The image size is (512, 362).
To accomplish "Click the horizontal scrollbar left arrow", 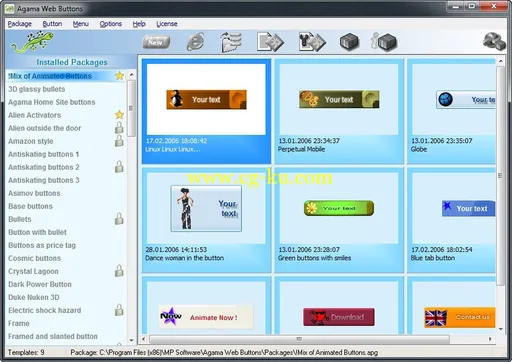I will [x=144, y=339].
